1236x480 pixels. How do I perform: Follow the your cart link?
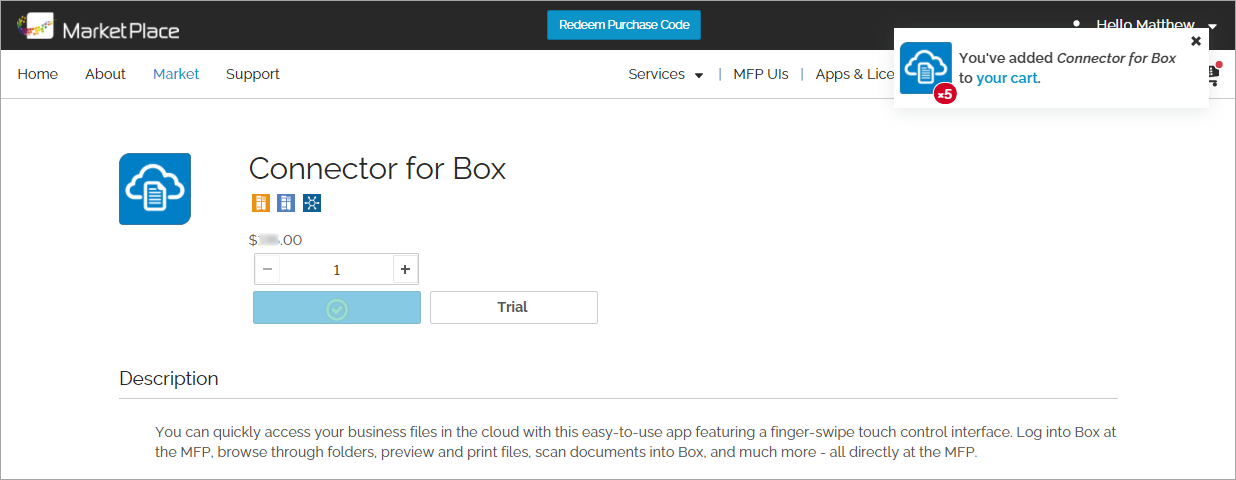click(x=1006, y=78)
